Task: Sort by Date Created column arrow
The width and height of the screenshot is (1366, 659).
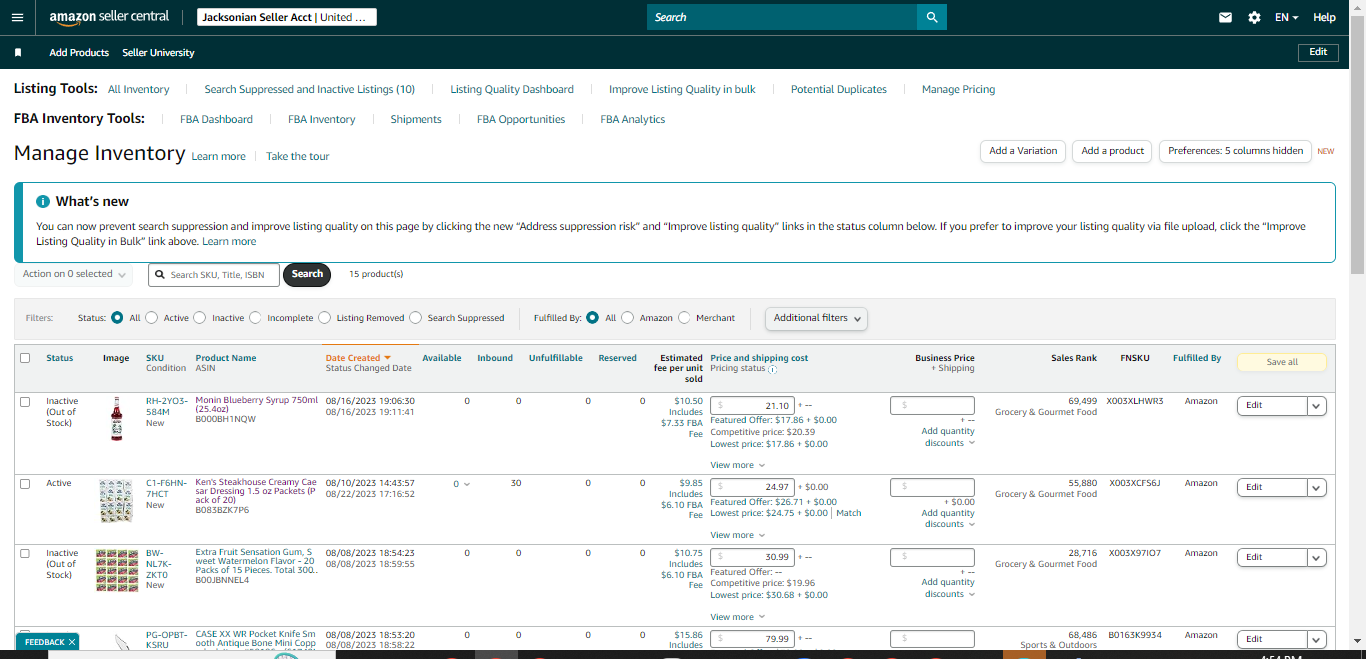Action: pos(387,357)
